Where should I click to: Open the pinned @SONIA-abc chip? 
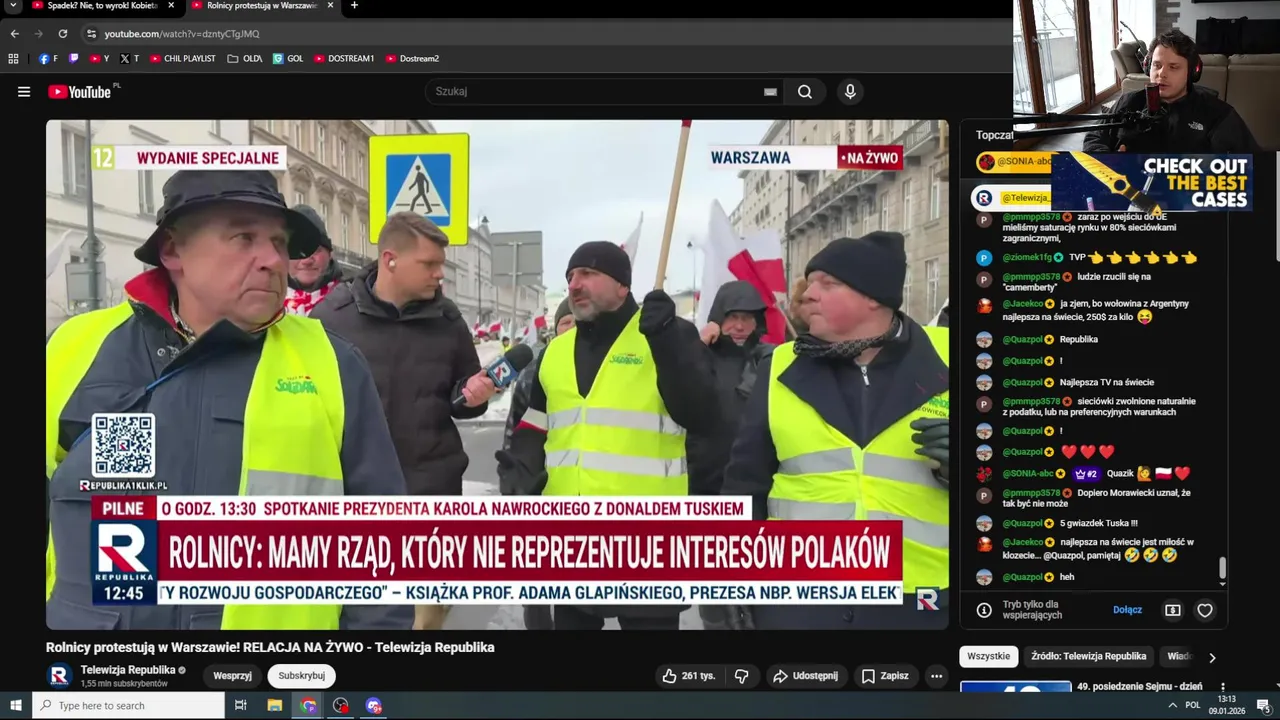[1015, 161]
